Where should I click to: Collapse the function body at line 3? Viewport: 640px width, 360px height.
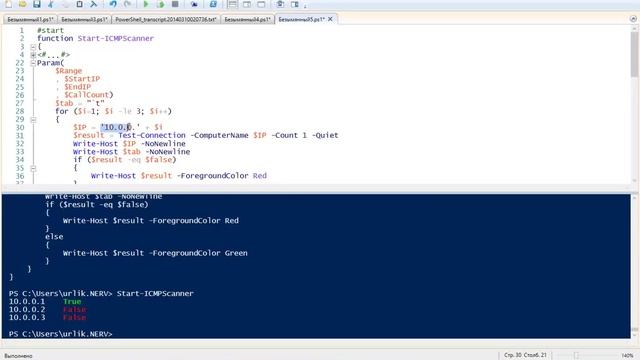(33, 47)
